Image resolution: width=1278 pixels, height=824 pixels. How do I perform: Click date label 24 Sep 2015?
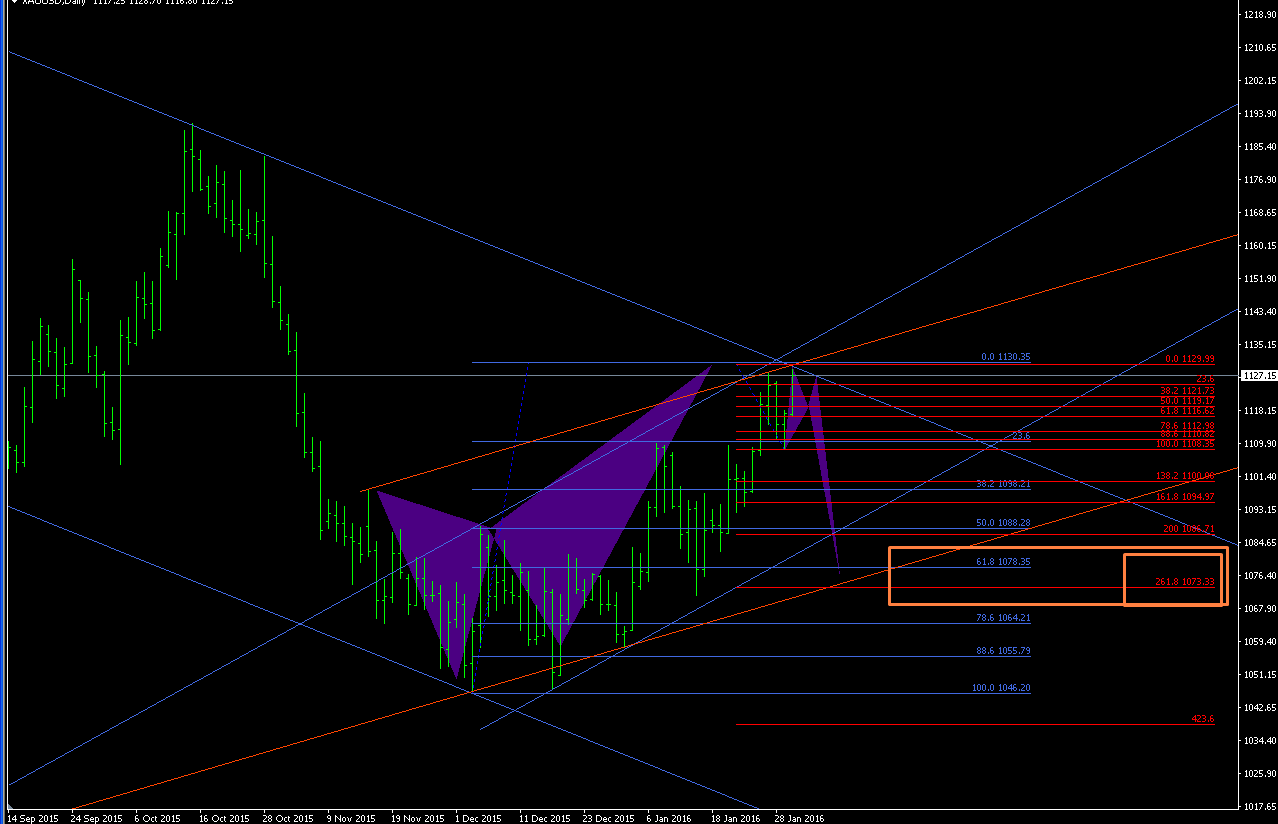pos(96,818)
